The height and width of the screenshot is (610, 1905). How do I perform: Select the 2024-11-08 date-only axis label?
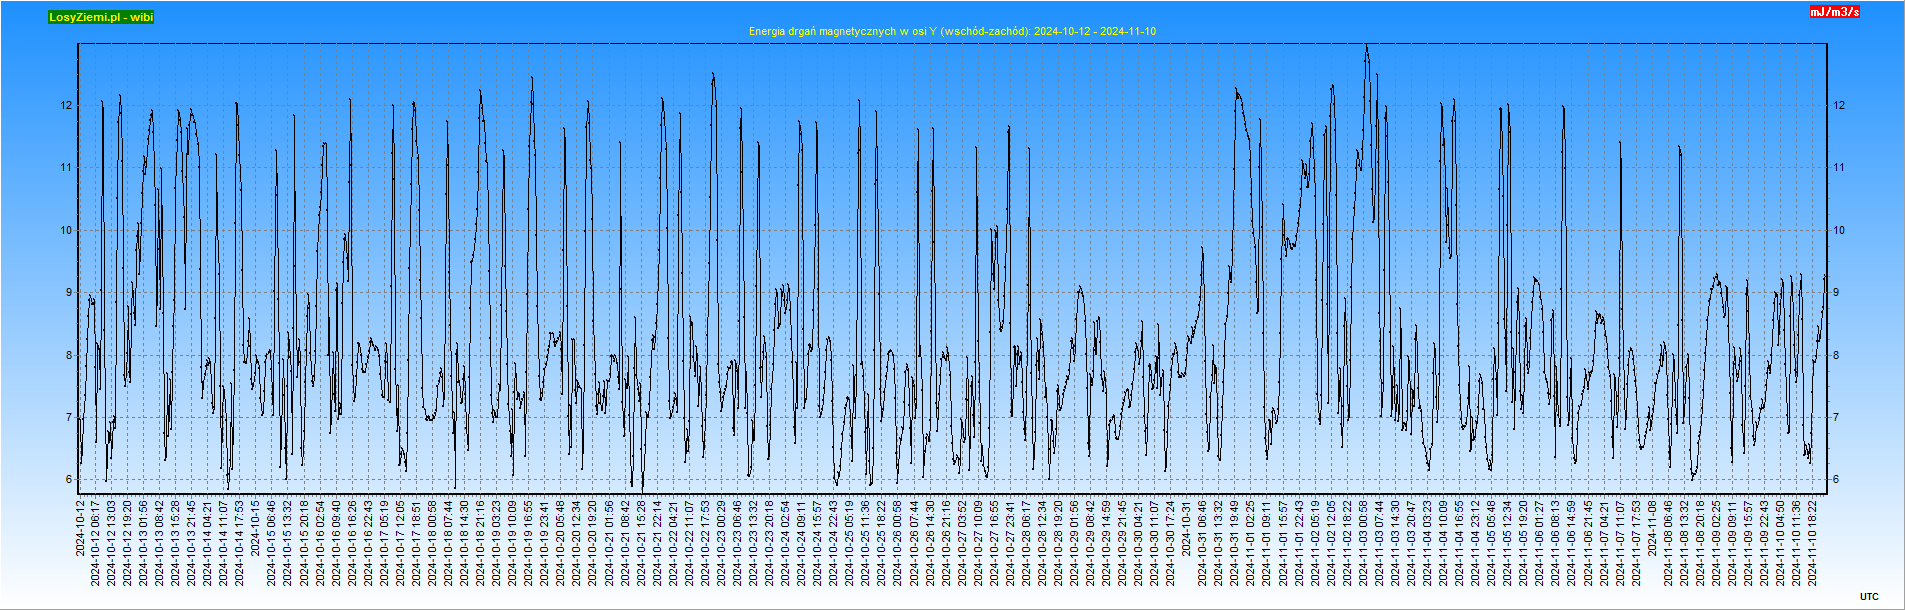[1652, 528]
